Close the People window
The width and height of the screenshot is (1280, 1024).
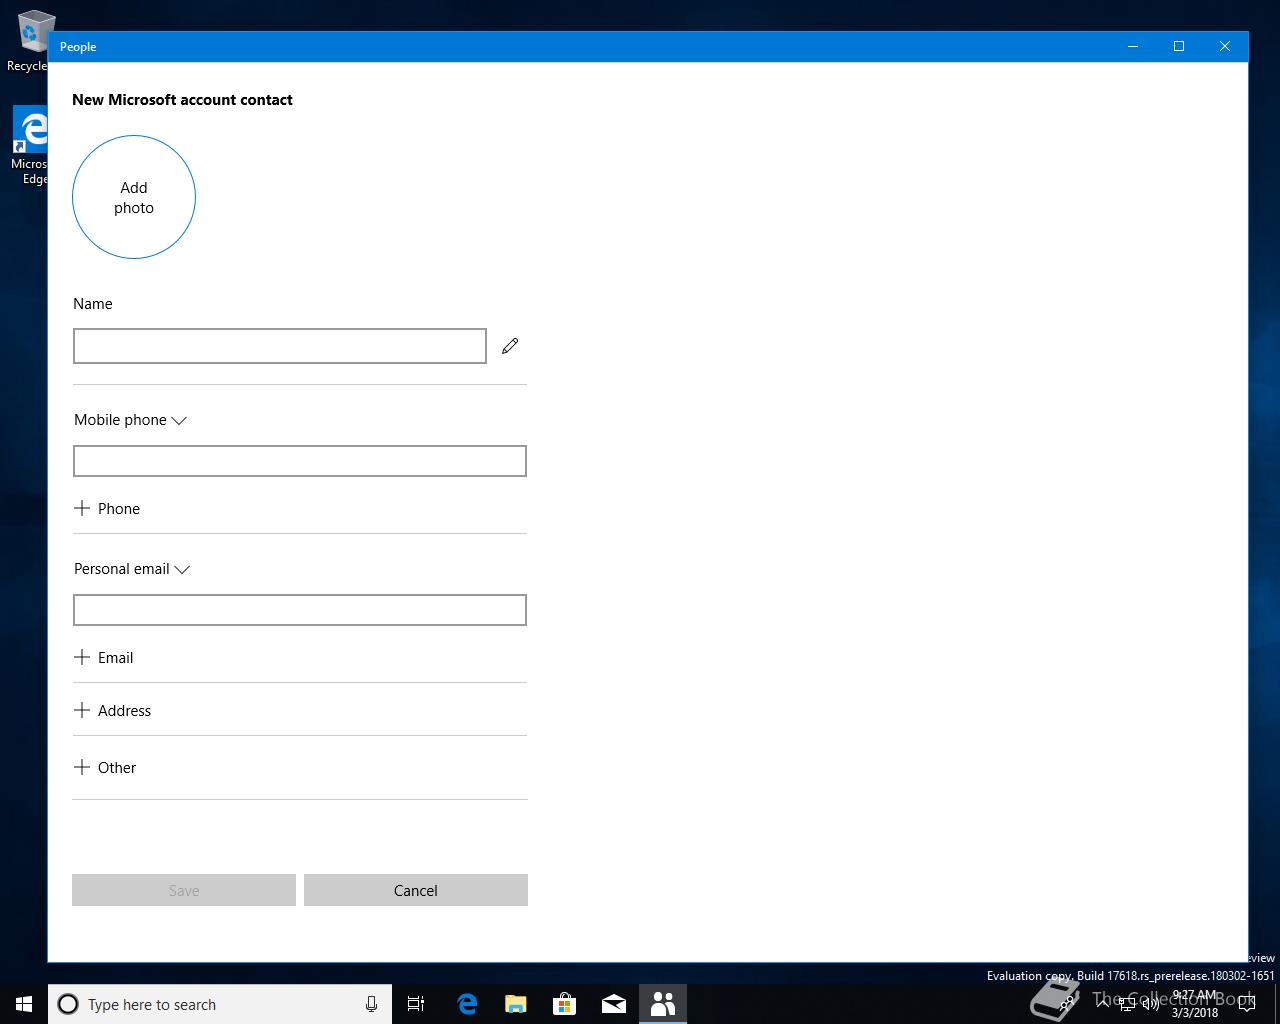(1225, 46)
